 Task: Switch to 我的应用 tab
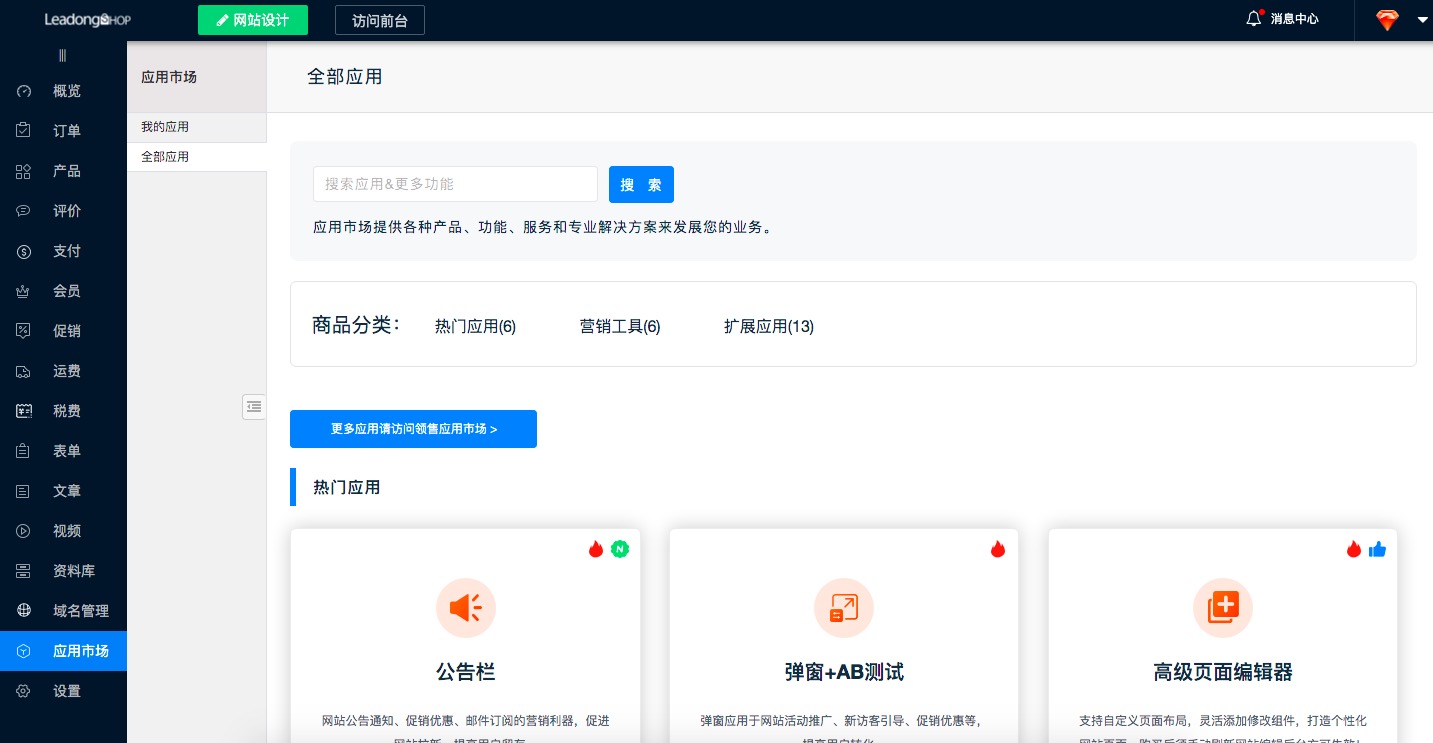[165, 127]
